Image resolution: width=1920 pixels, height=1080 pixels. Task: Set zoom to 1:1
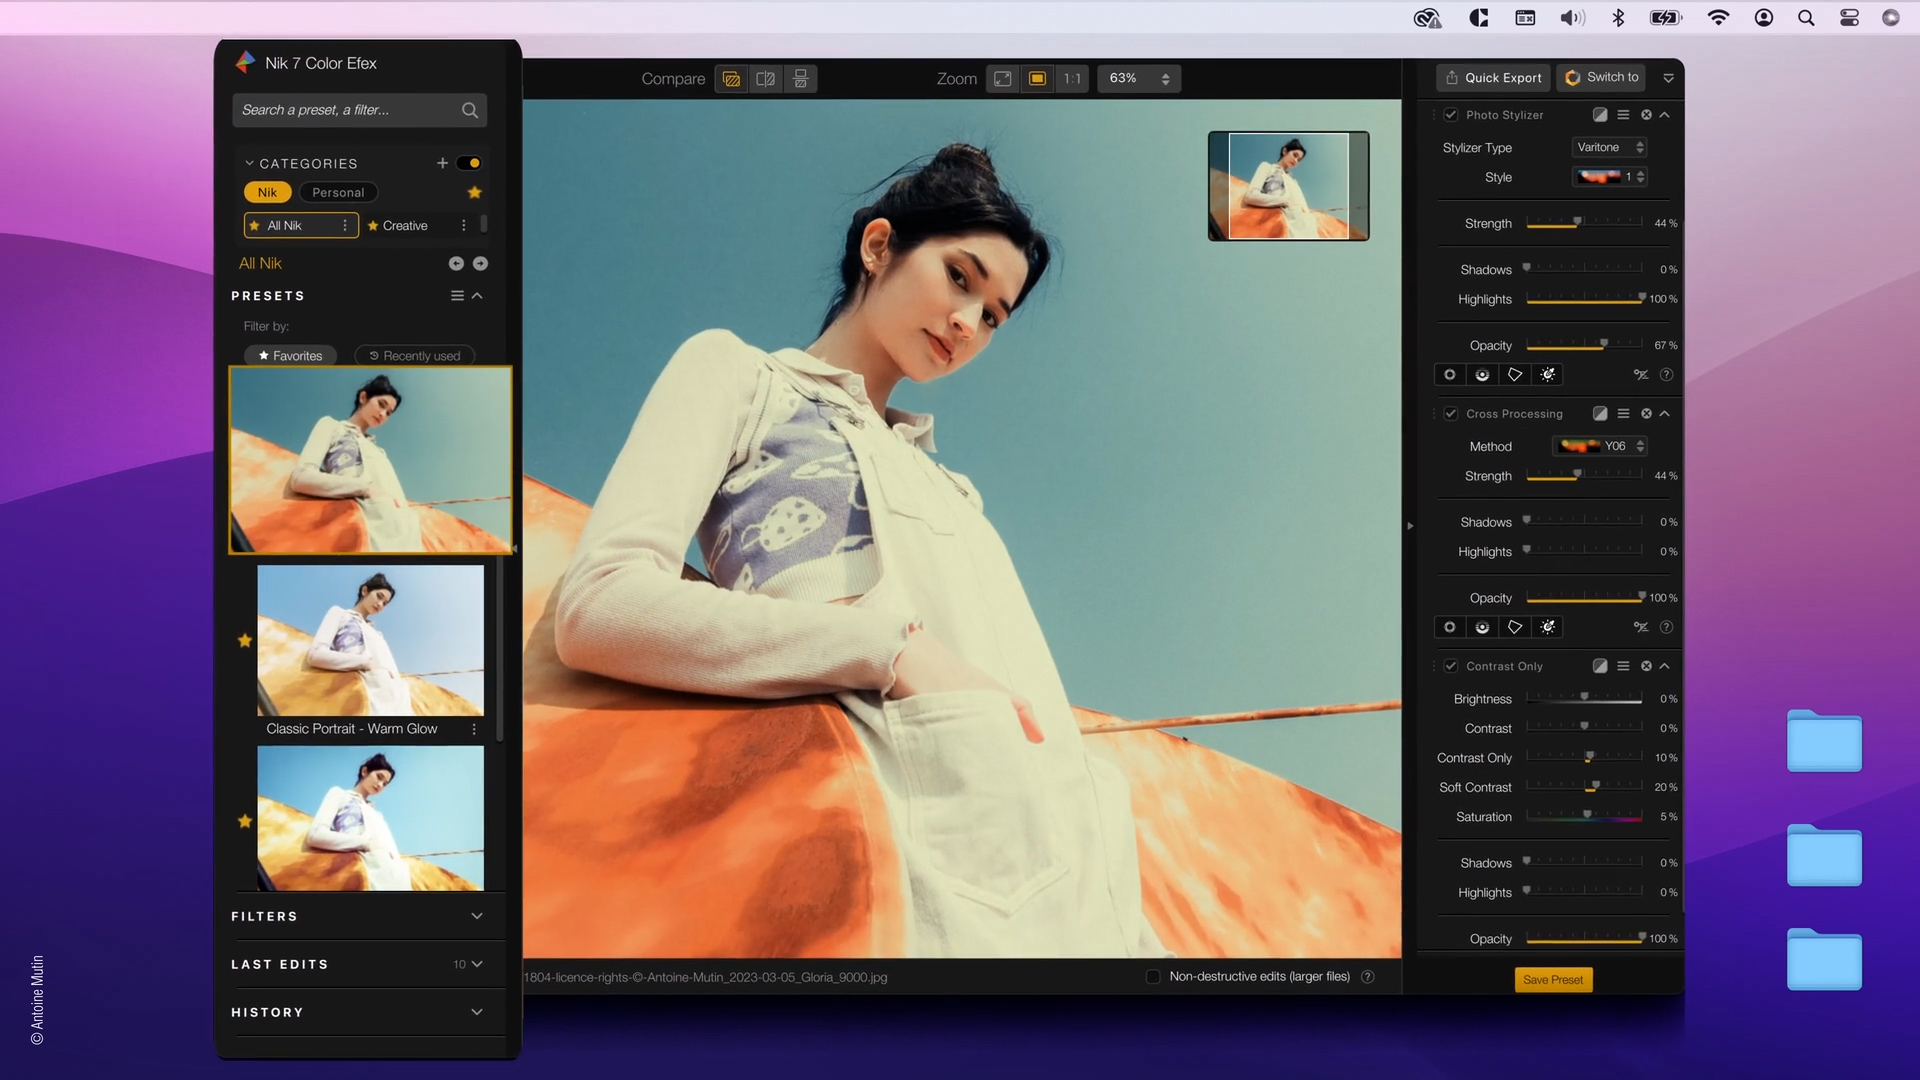tap(1072, 79)
